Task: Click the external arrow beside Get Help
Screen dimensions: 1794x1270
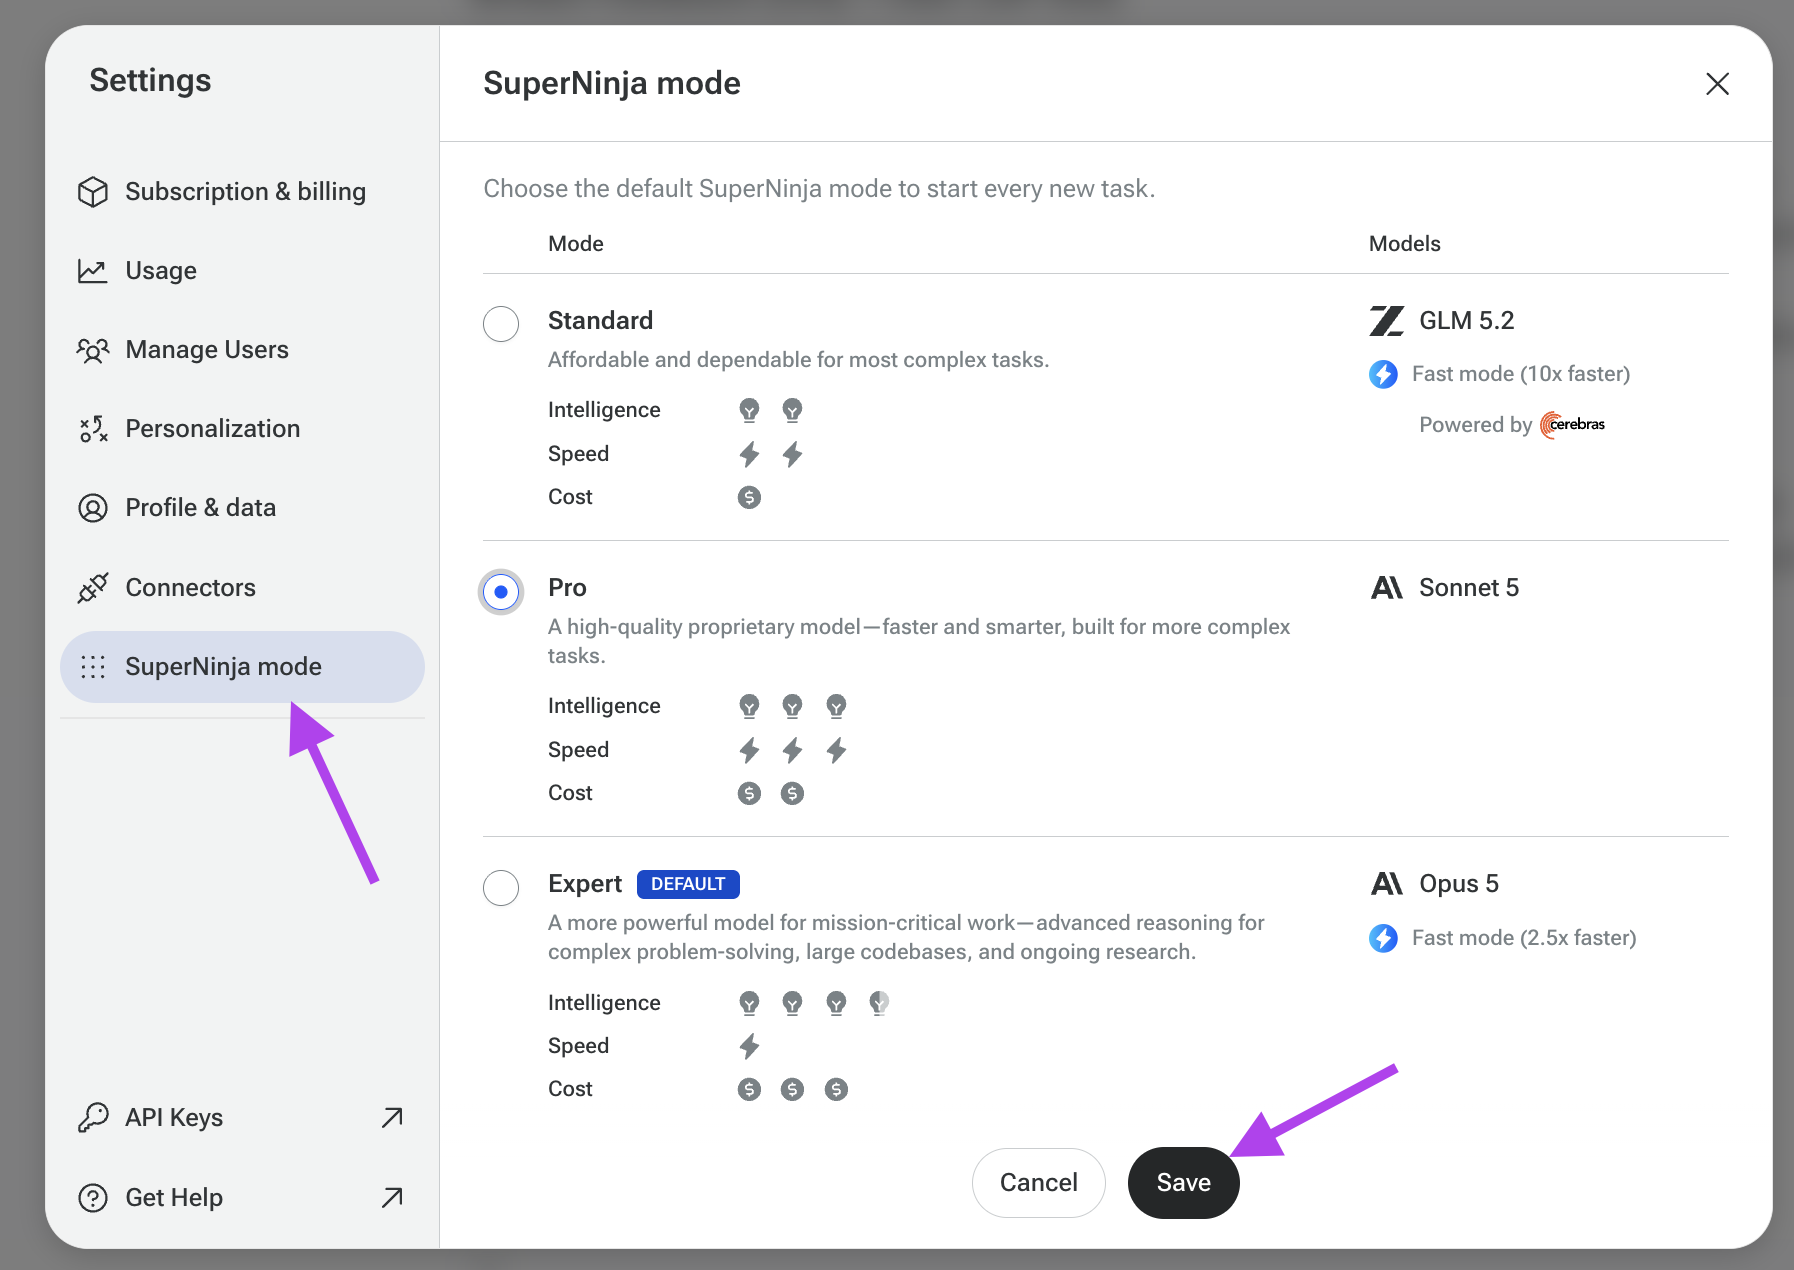Action: point(392,1197)
